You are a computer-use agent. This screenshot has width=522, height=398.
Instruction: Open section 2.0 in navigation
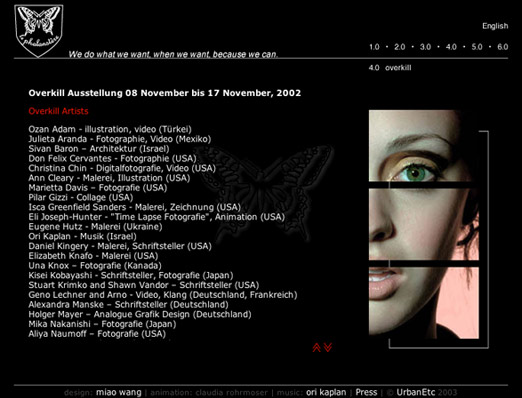pos(400,47)
